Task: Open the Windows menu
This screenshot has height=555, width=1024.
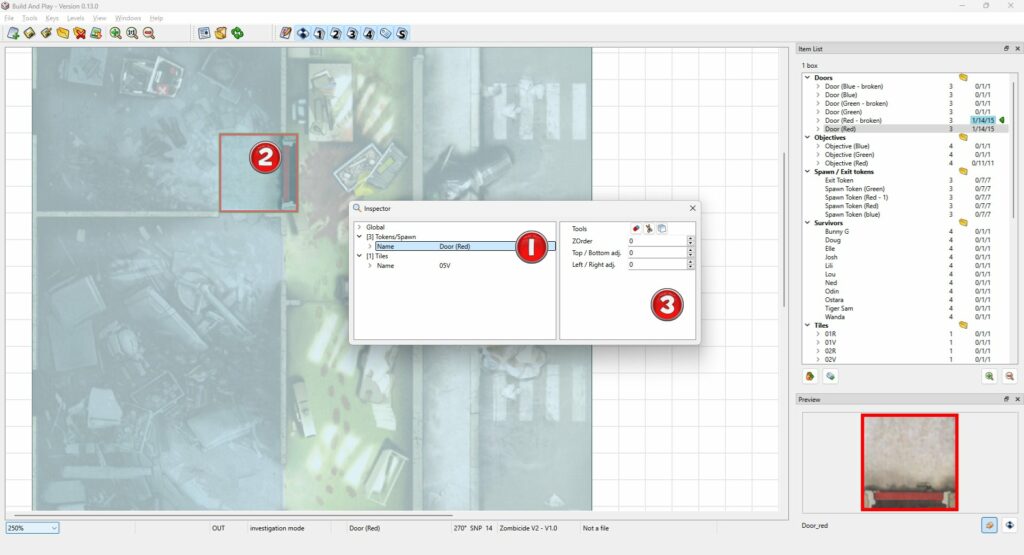Action: (x=128, y=18)
